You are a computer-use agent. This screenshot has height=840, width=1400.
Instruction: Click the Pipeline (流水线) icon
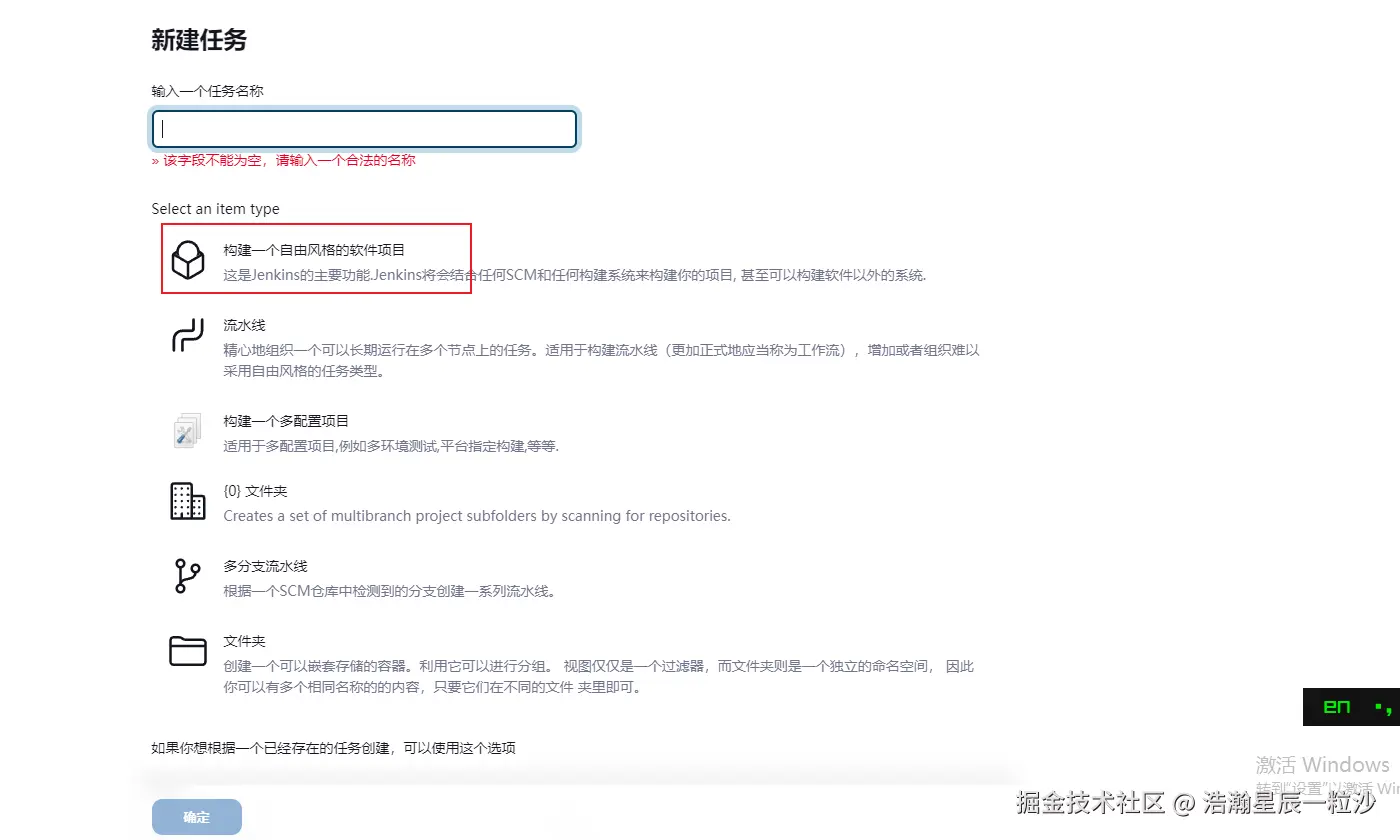point(188,335)
